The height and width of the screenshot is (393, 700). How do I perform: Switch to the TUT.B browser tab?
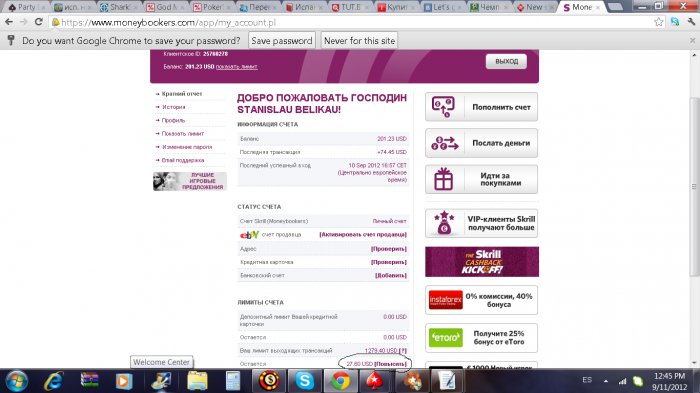pyautogui.click(x=352, y=7)
